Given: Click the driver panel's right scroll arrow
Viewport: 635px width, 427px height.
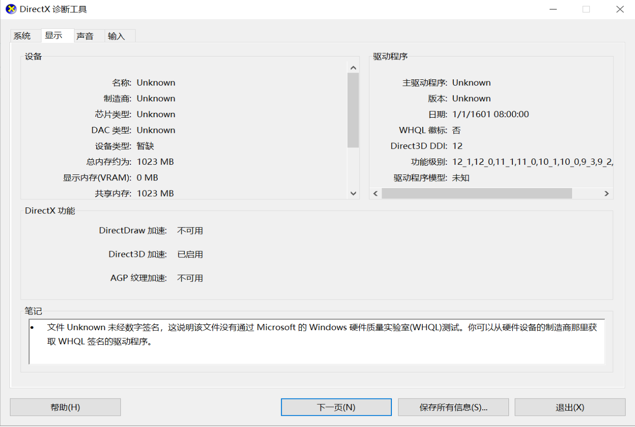Looking at the screenshot, I should coord(606,193).
